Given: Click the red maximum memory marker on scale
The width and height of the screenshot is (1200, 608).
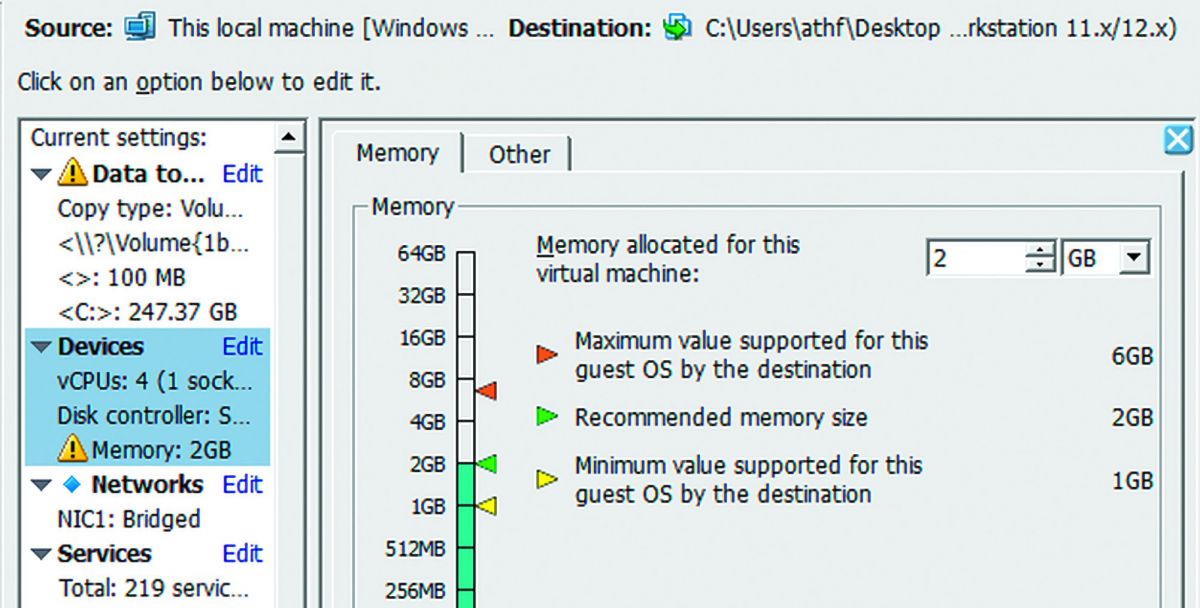Looking at the screenshot, I should pos(486,390).
